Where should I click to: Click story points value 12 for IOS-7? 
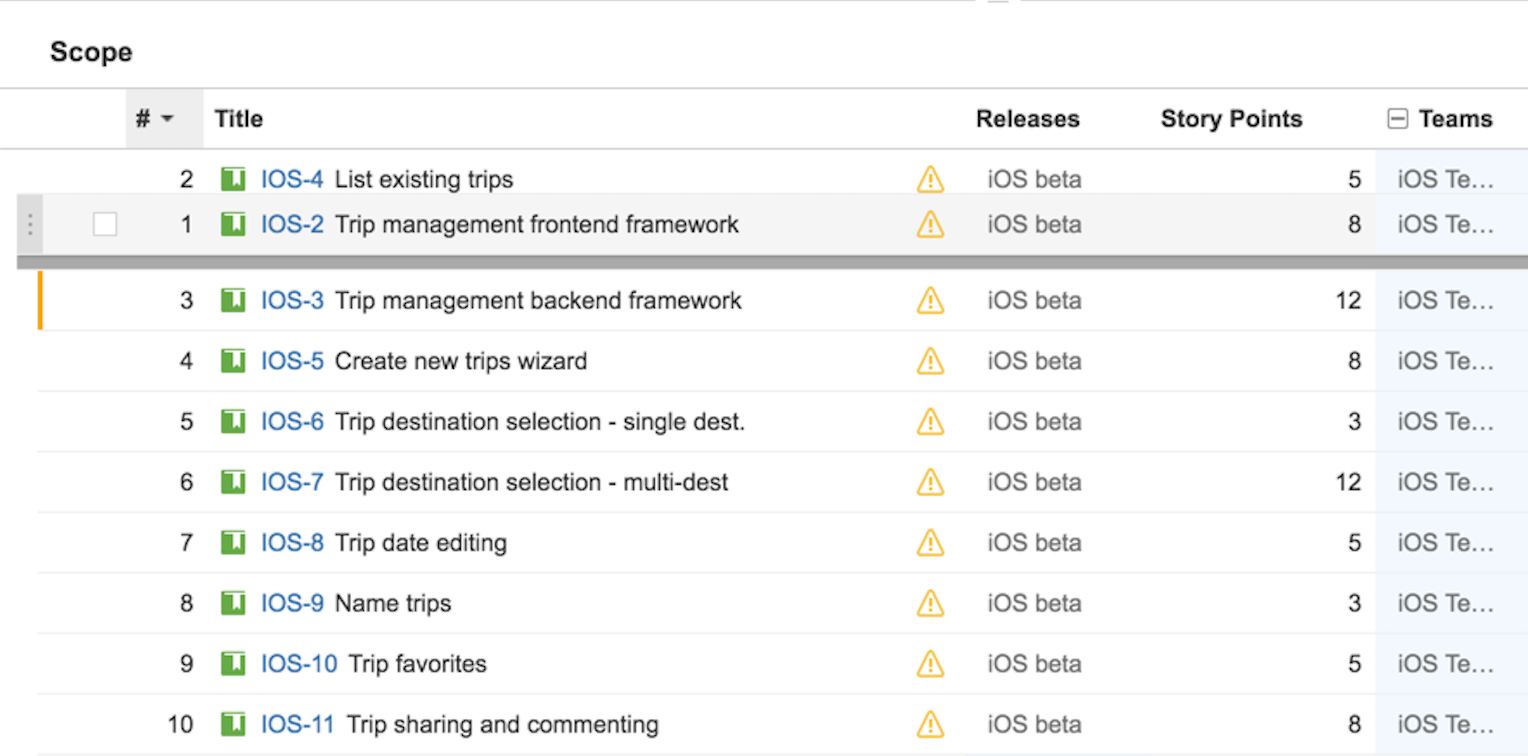click(1348, 482)
